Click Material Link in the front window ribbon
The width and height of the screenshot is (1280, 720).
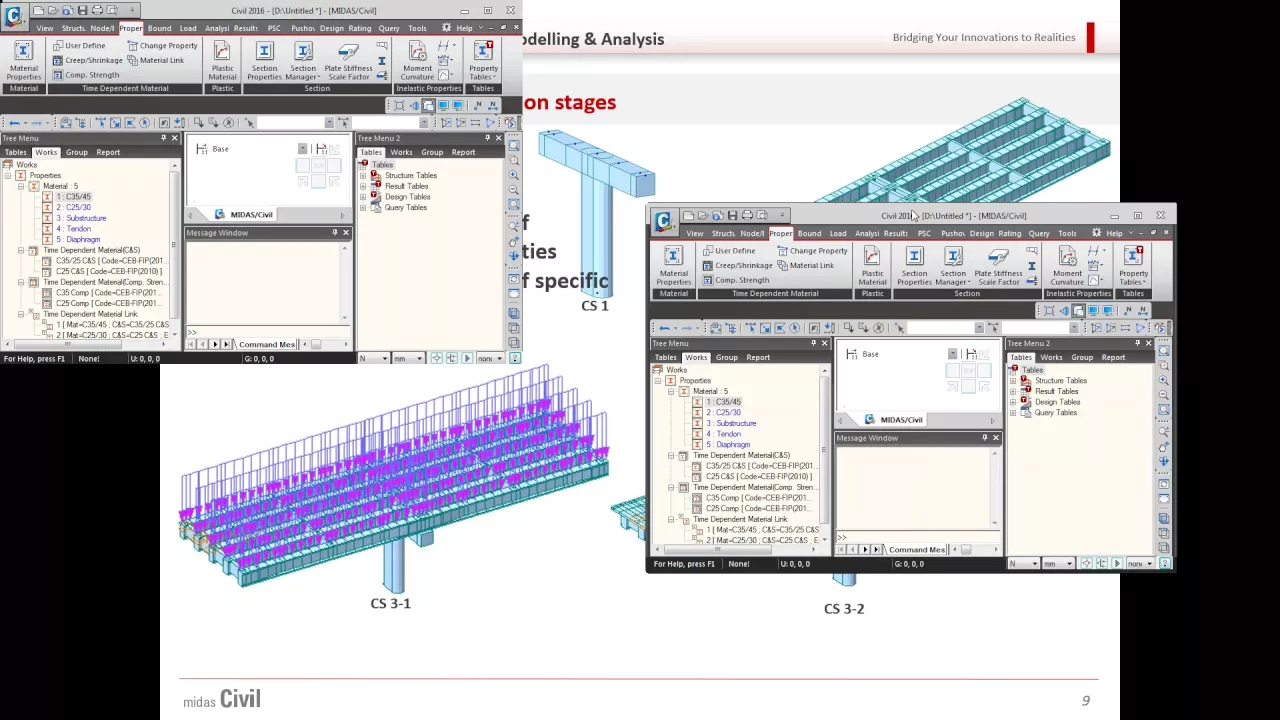tap(805, 266)
